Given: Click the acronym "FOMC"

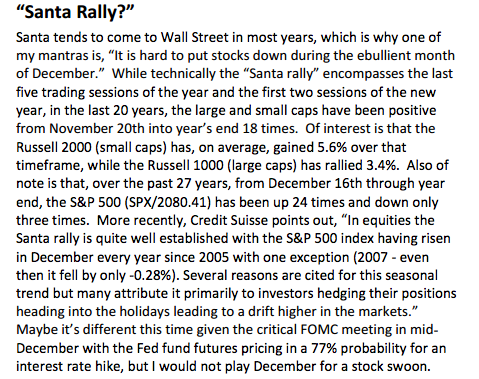Looking at the screenshot, I should (319, 330).
